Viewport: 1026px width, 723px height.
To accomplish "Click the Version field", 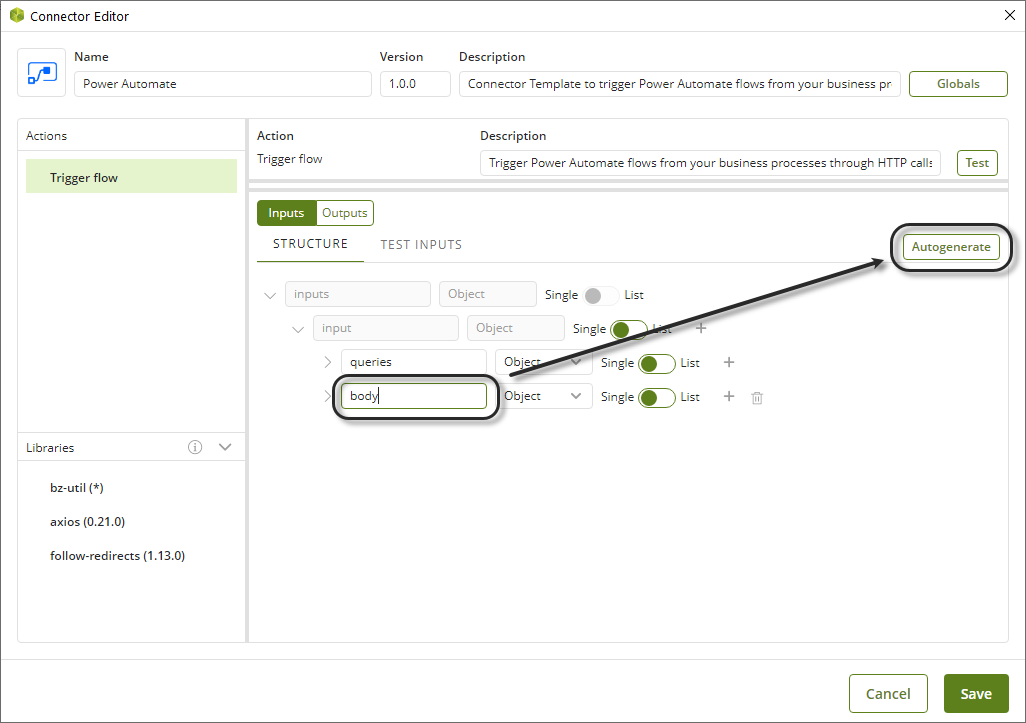I will (x=415, y=84).
